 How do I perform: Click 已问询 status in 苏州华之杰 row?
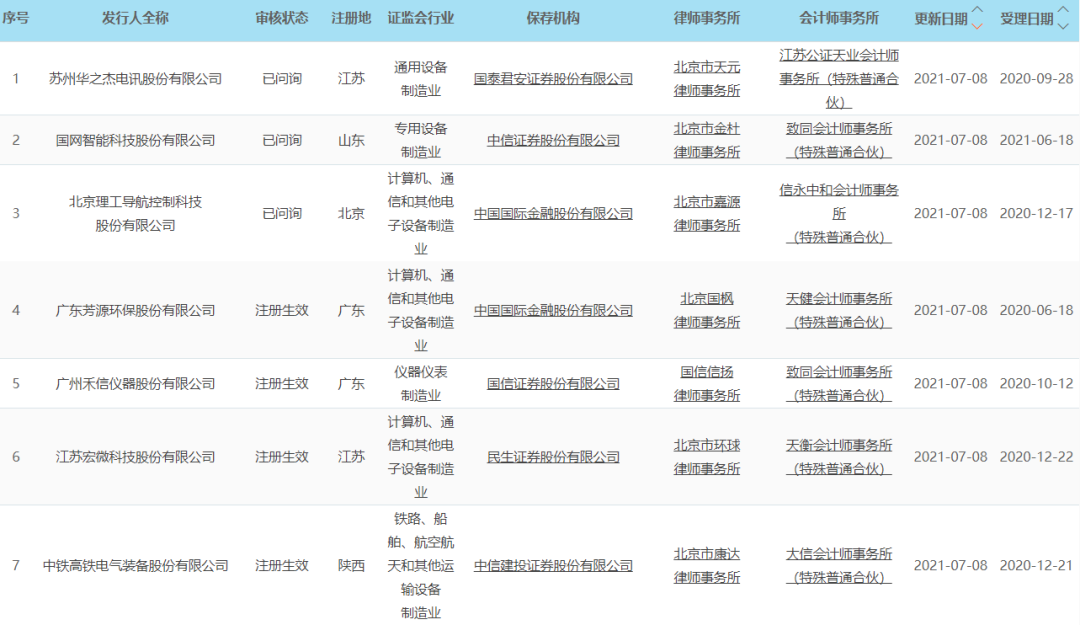point(282,79)
